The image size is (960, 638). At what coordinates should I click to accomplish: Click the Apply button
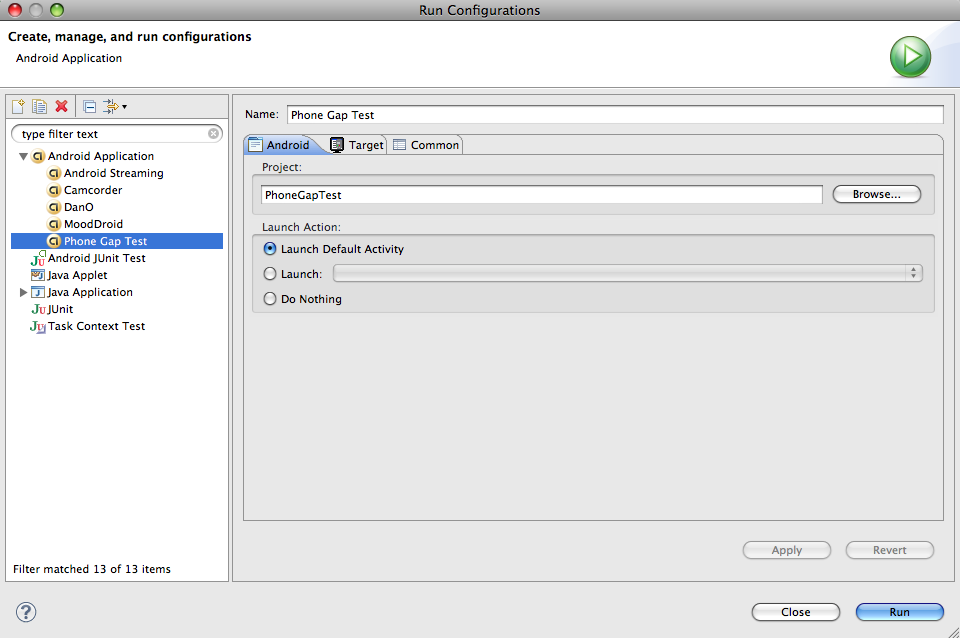(787, 550)
